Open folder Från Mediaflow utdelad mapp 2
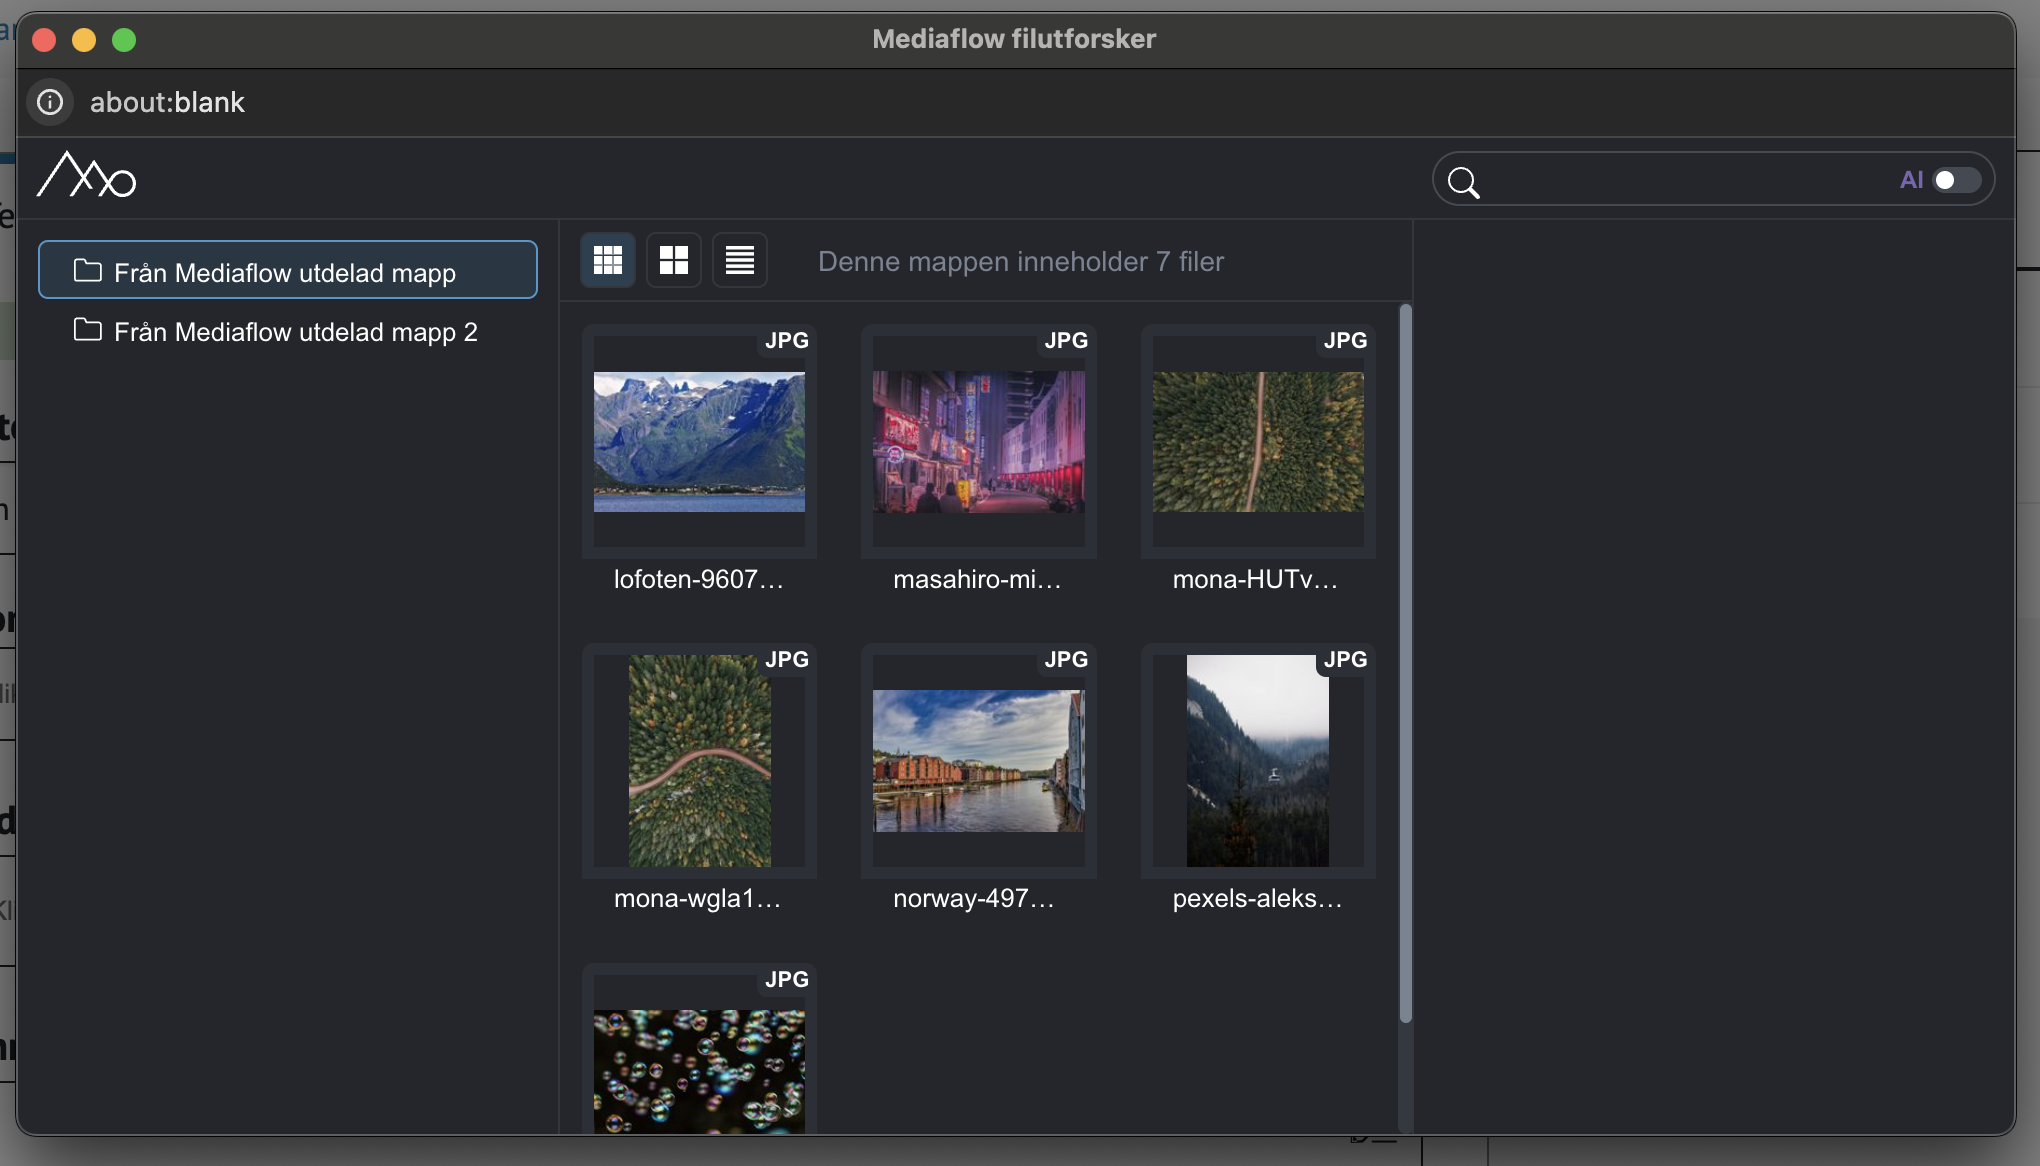The image size is (2040, 1166). (x=288, y=331)
